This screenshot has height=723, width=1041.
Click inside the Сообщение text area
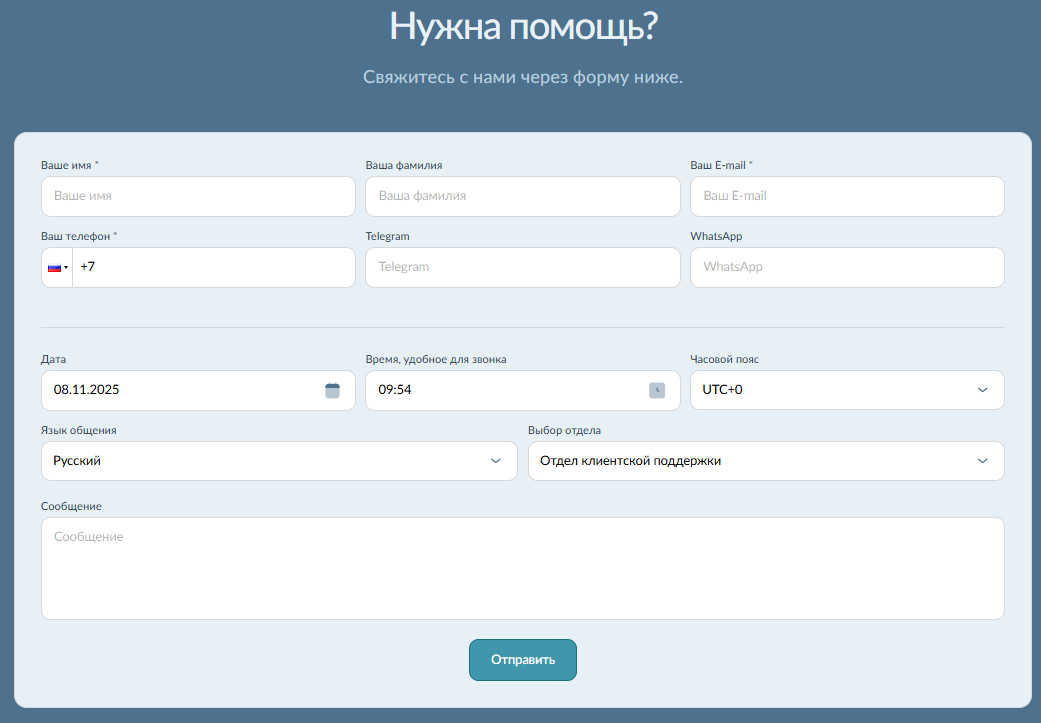click(x=522, y=568)
